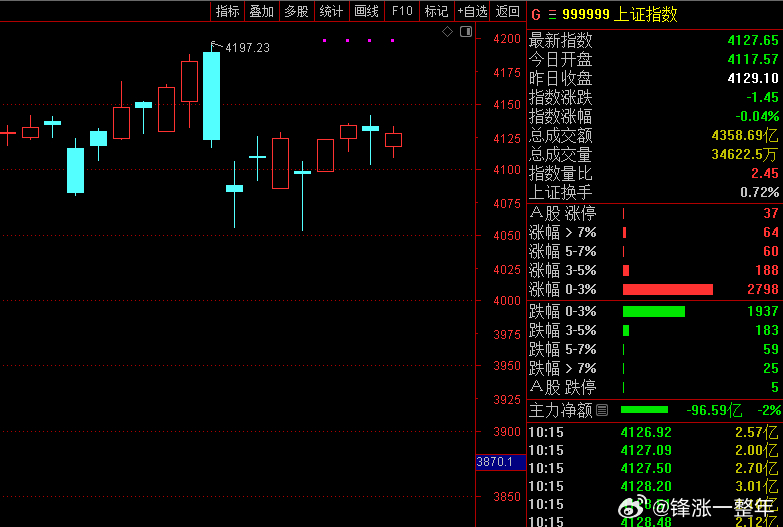The width and height of the screenshot is (783, 527).
Task: Click the green 主力净额 bar
Action: [644, 410]
